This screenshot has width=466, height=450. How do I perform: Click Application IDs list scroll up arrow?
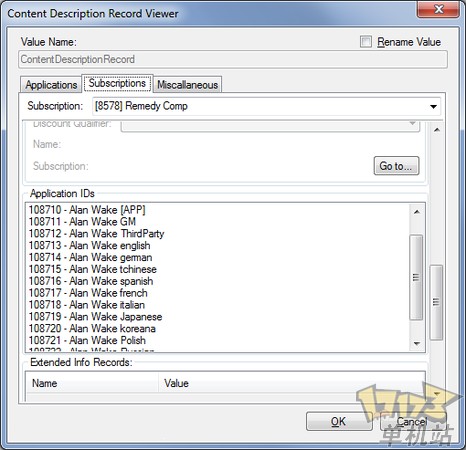pyautogui.click(x=416, y=212)
